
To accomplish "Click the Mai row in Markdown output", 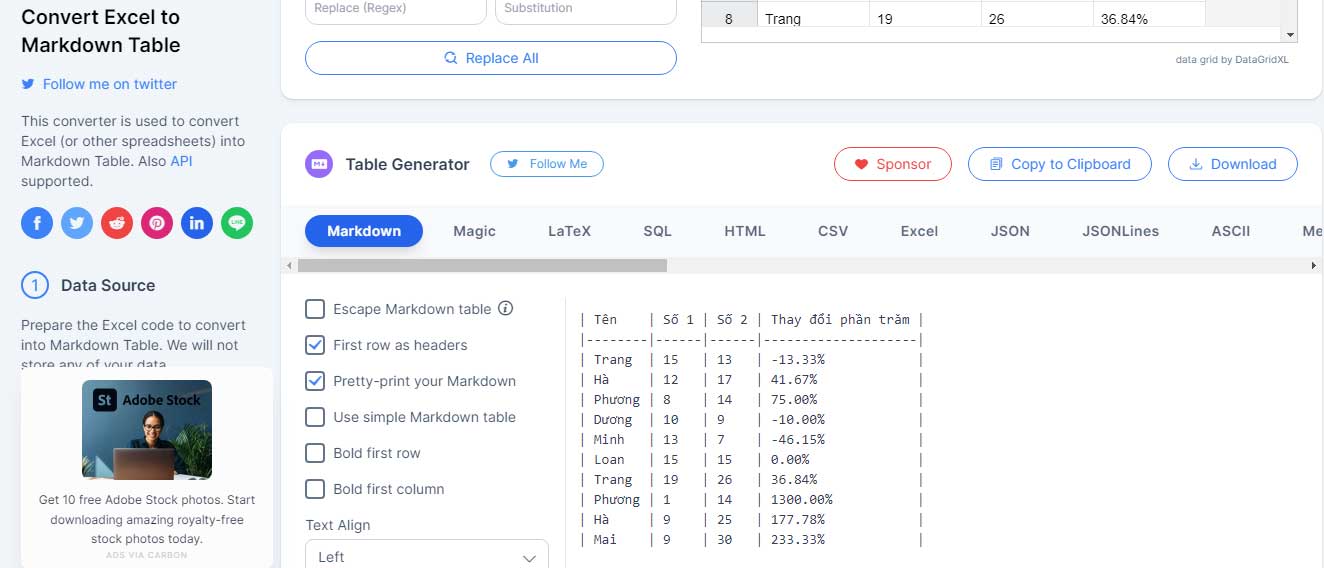I will click(750, 539).
